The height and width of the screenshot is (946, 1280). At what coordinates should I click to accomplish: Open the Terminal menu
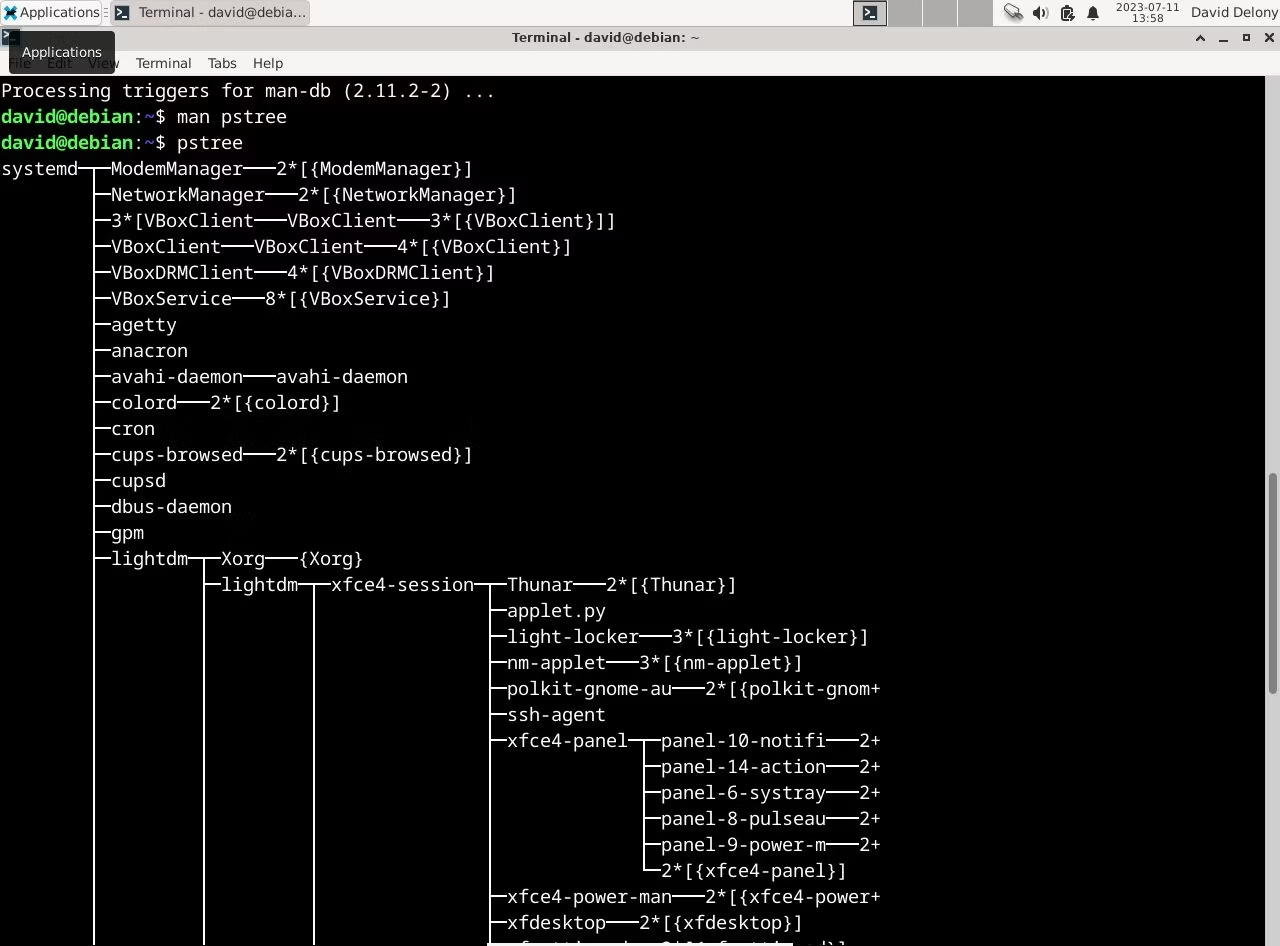163,63
